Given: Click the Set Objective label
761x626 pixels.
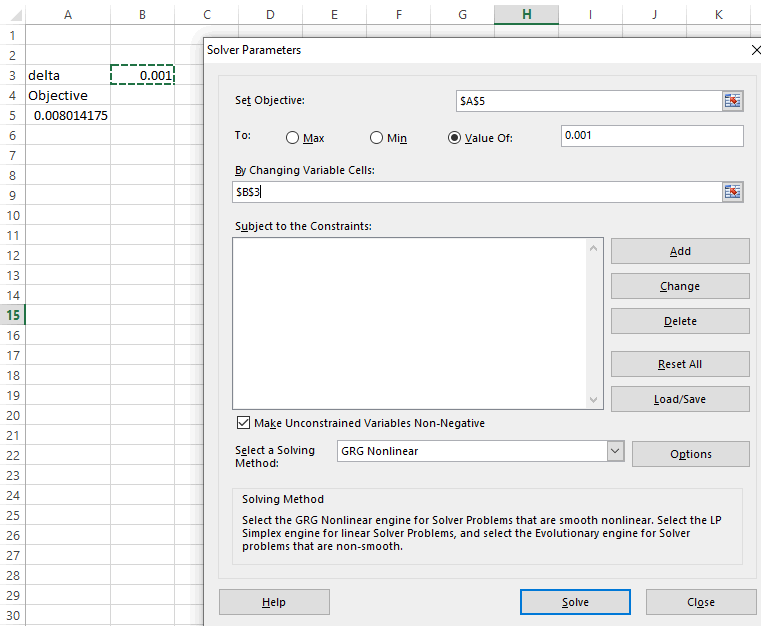Looking at the screenshot, I should 269,100.
